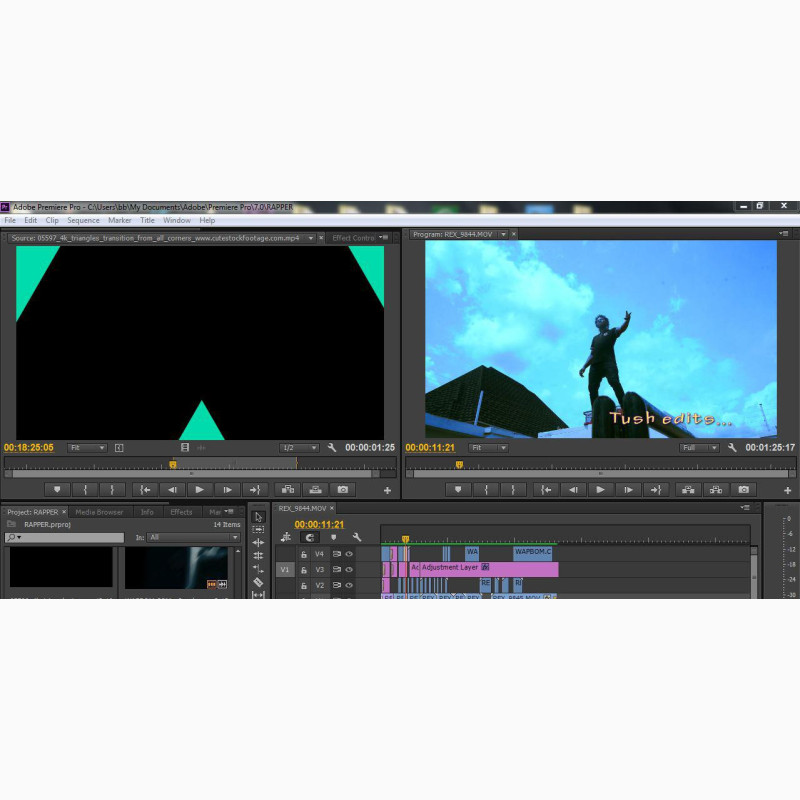This screenshot has height=800, width=800.
Task: Click the Project search input field
Action: 64,537
